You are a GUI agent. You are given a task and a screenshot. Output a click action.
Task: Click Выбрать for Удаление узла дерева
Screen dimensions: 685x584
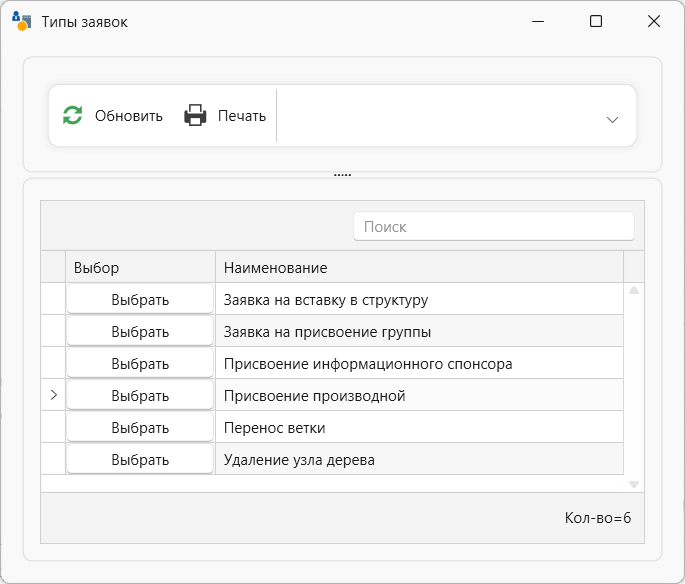(140, 459)
